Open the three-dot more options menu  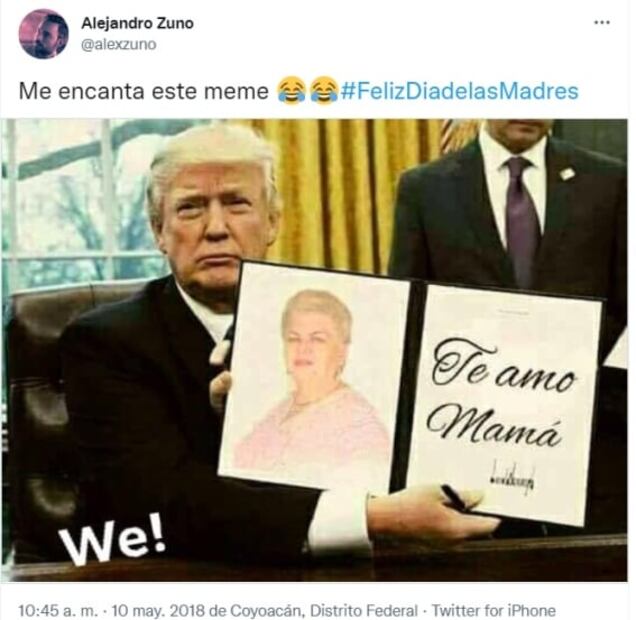tap(602, 23)
